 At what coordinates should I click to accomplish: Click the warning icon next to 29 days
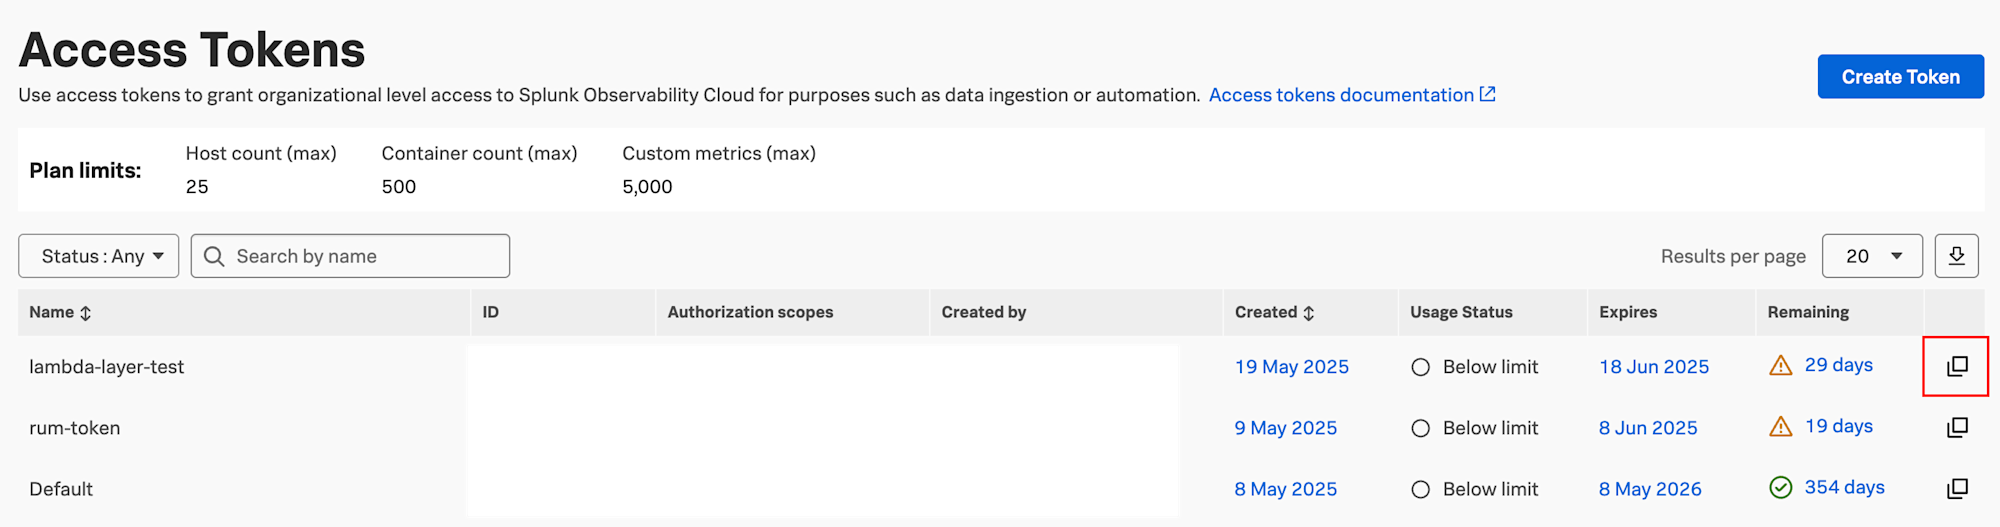point(1781,366)
